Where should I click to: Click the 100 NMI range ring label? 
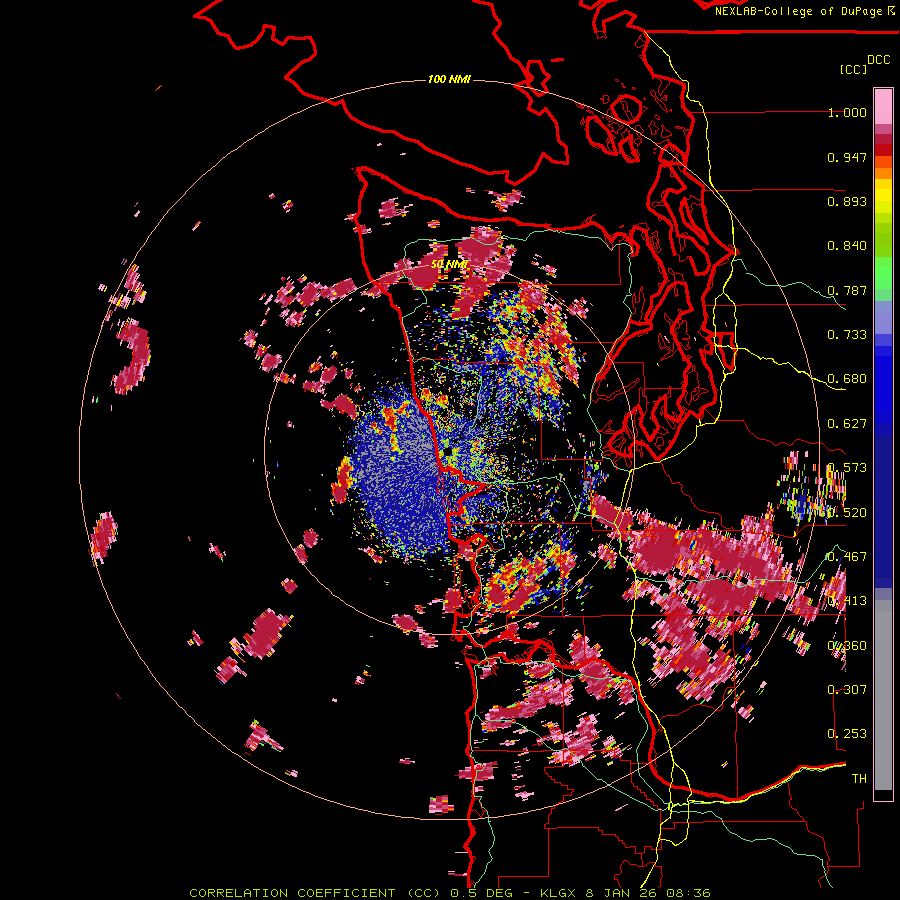tap(449, 79)
